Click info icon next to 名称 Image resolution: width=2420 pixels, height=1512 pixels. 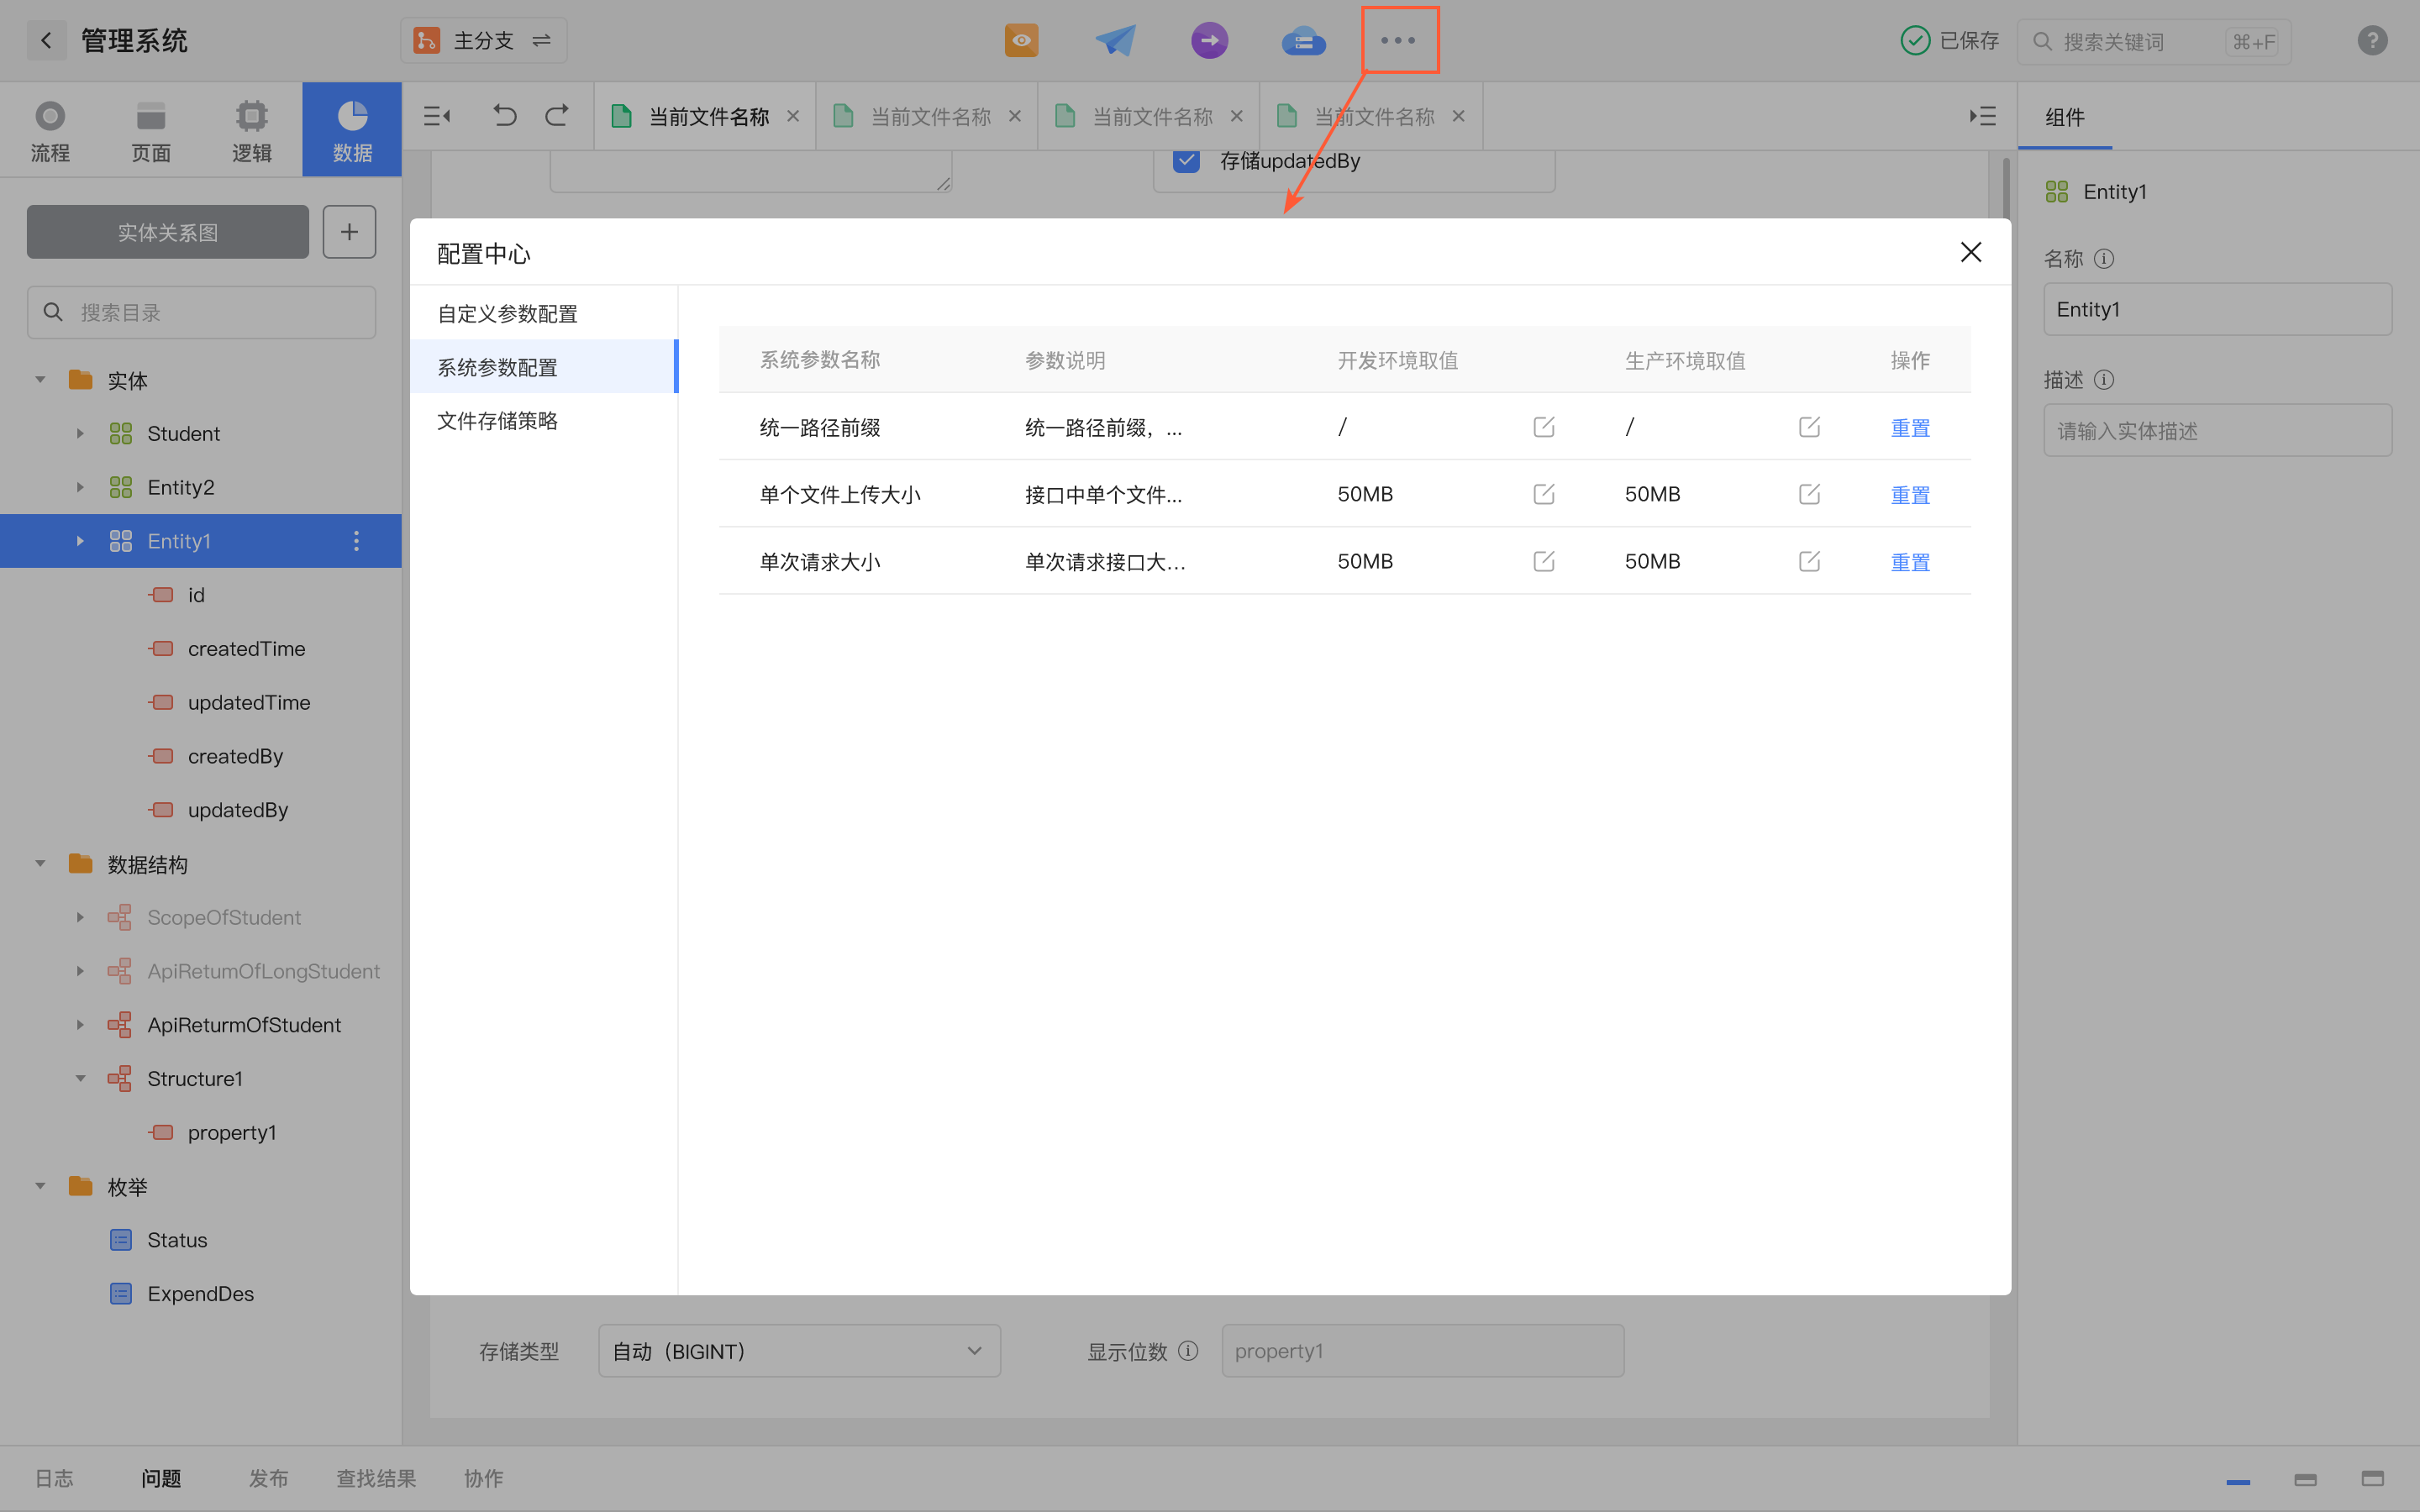click(2104, 259)
